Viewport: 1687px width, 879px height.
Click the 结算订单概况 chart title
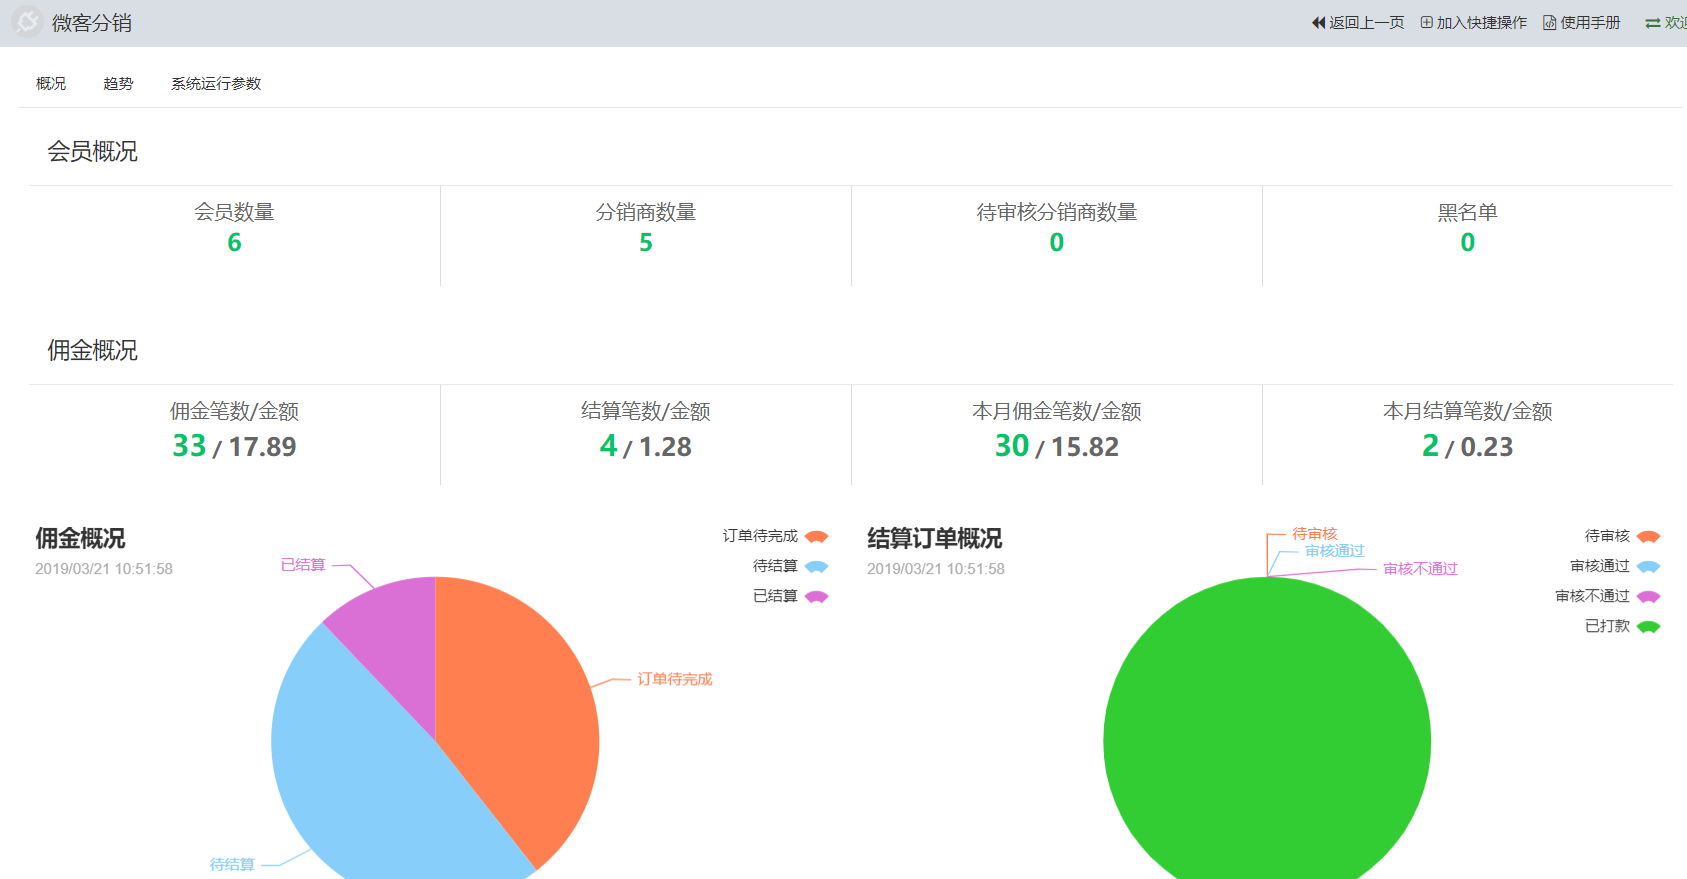[935, 539]
